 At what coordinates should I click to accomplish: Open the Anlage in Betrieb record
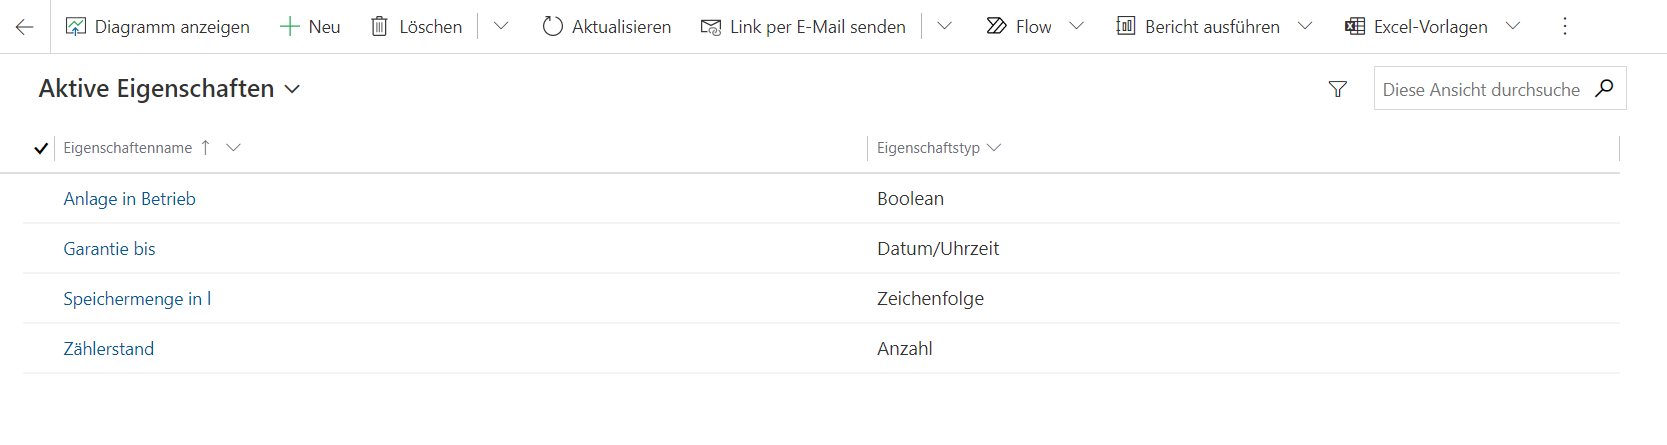click(x=130, y=199)
